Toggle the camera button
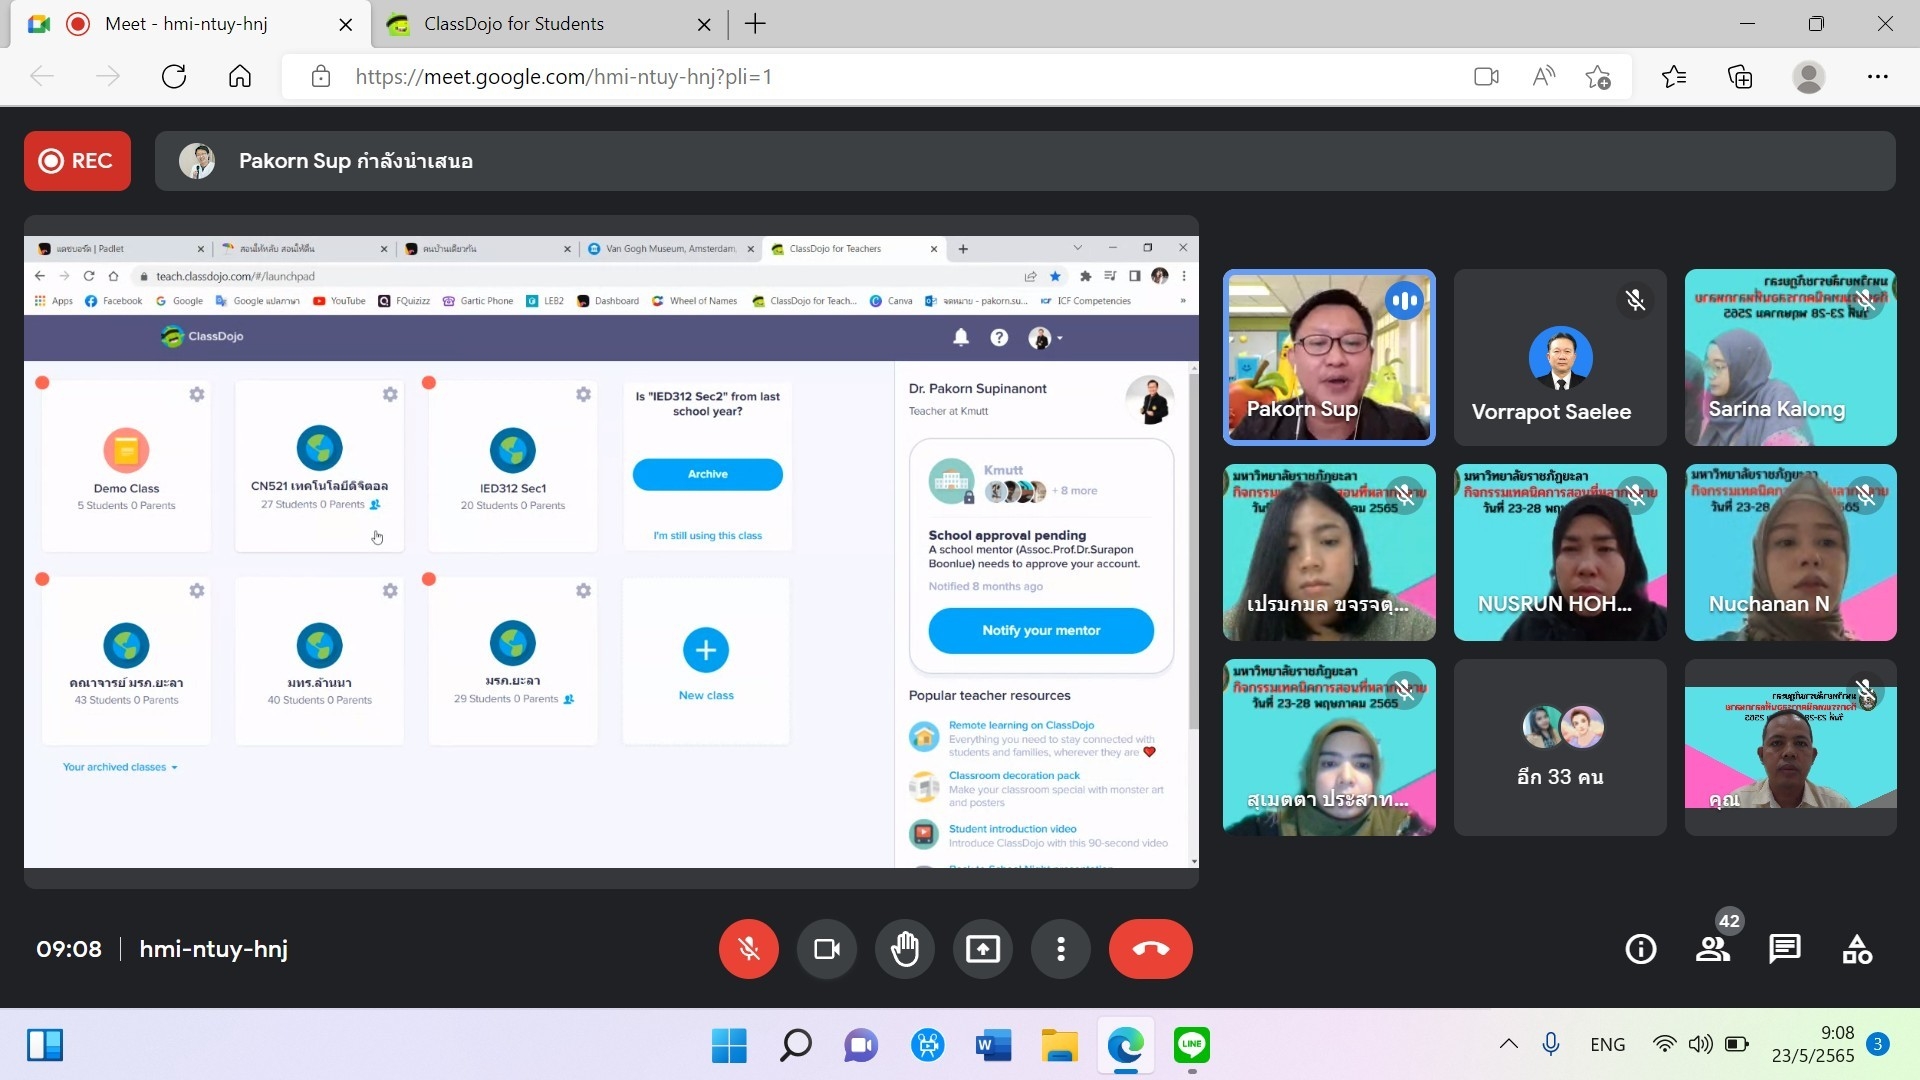1920x1080 pixels. [826, 948]
